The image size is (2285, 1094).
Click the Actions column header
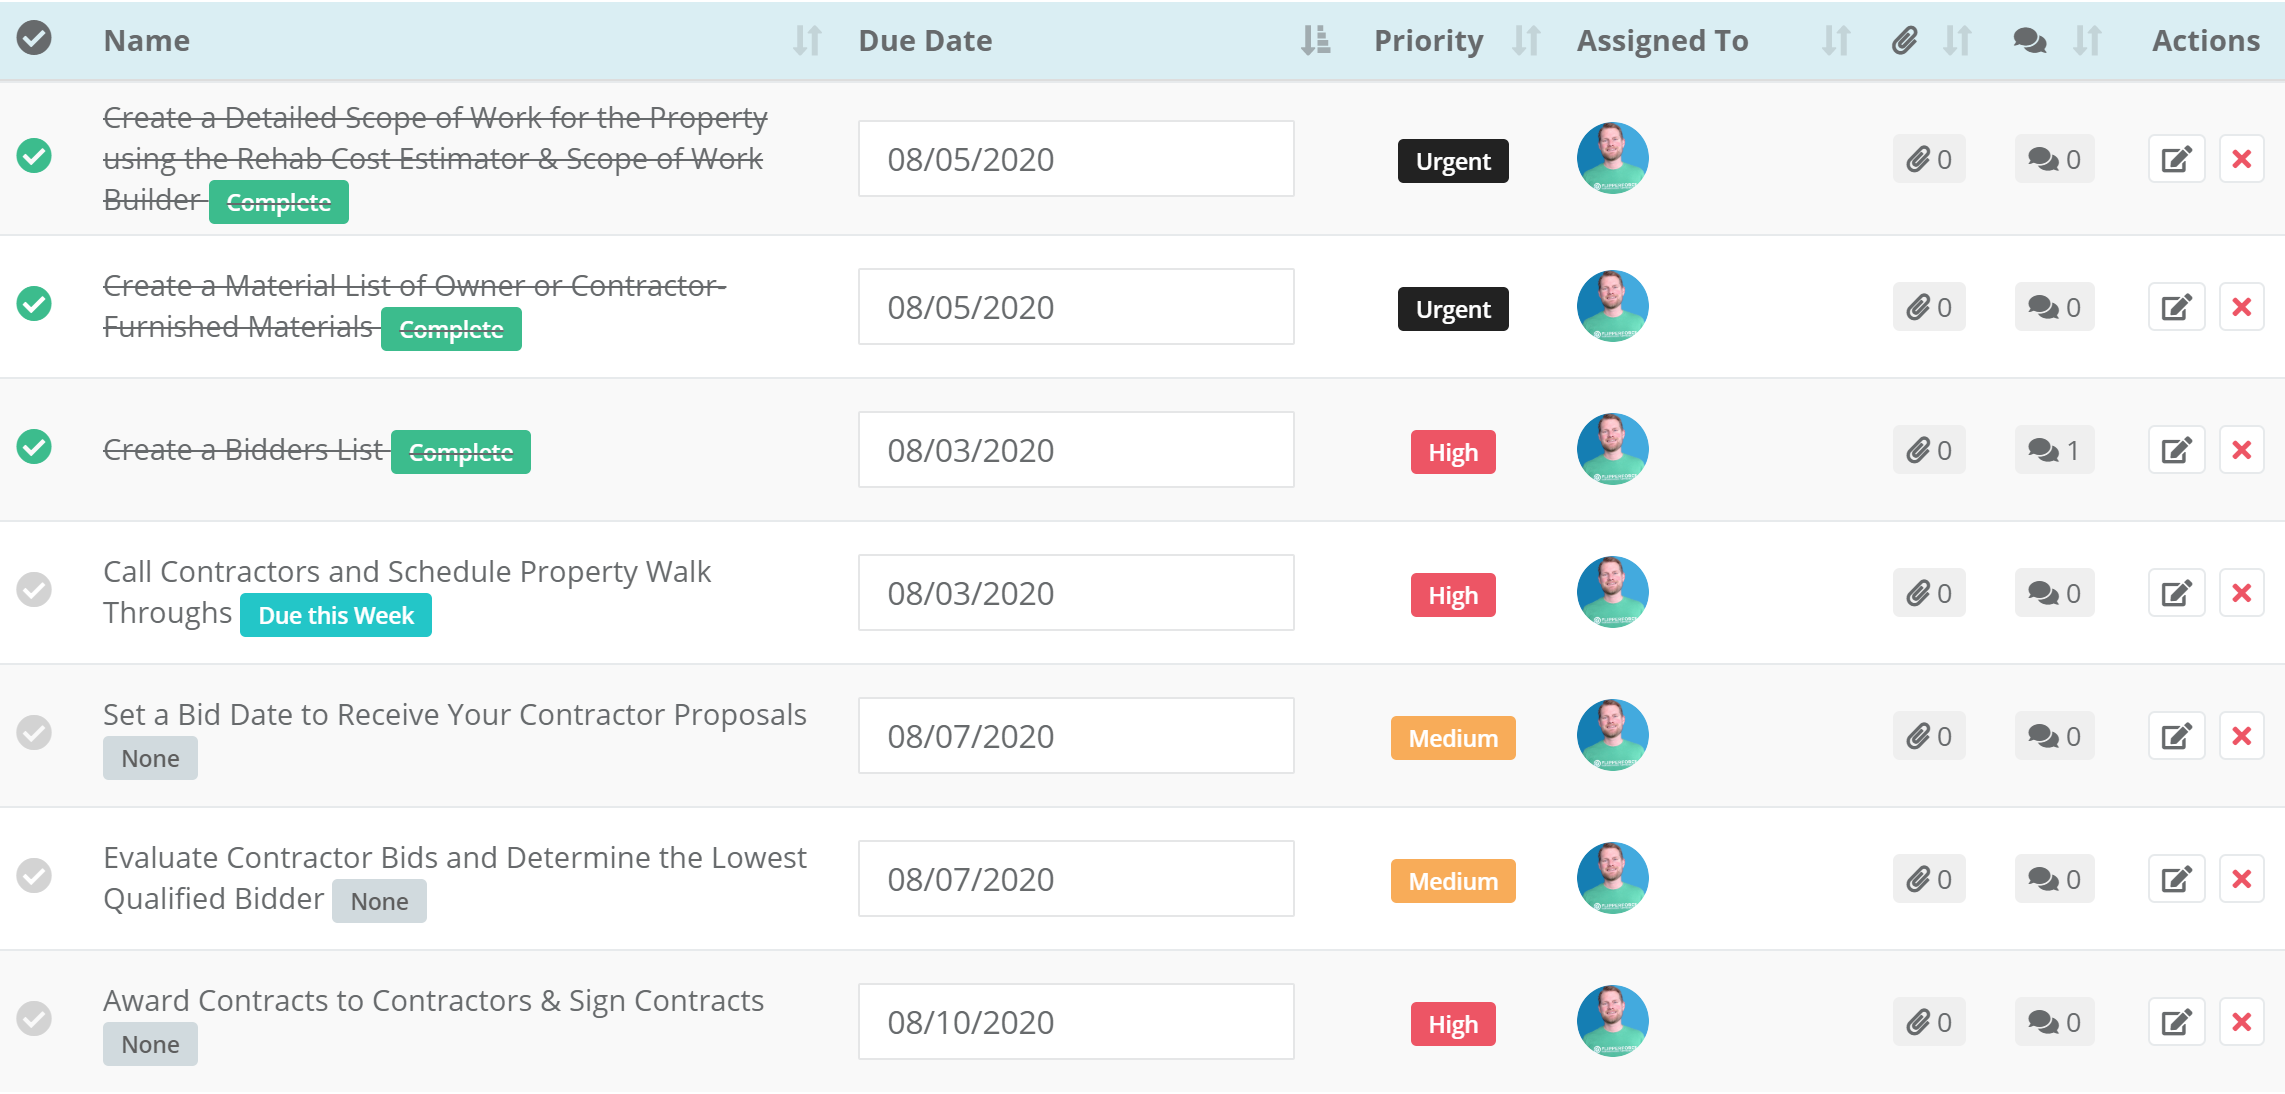pos(2205,40)
